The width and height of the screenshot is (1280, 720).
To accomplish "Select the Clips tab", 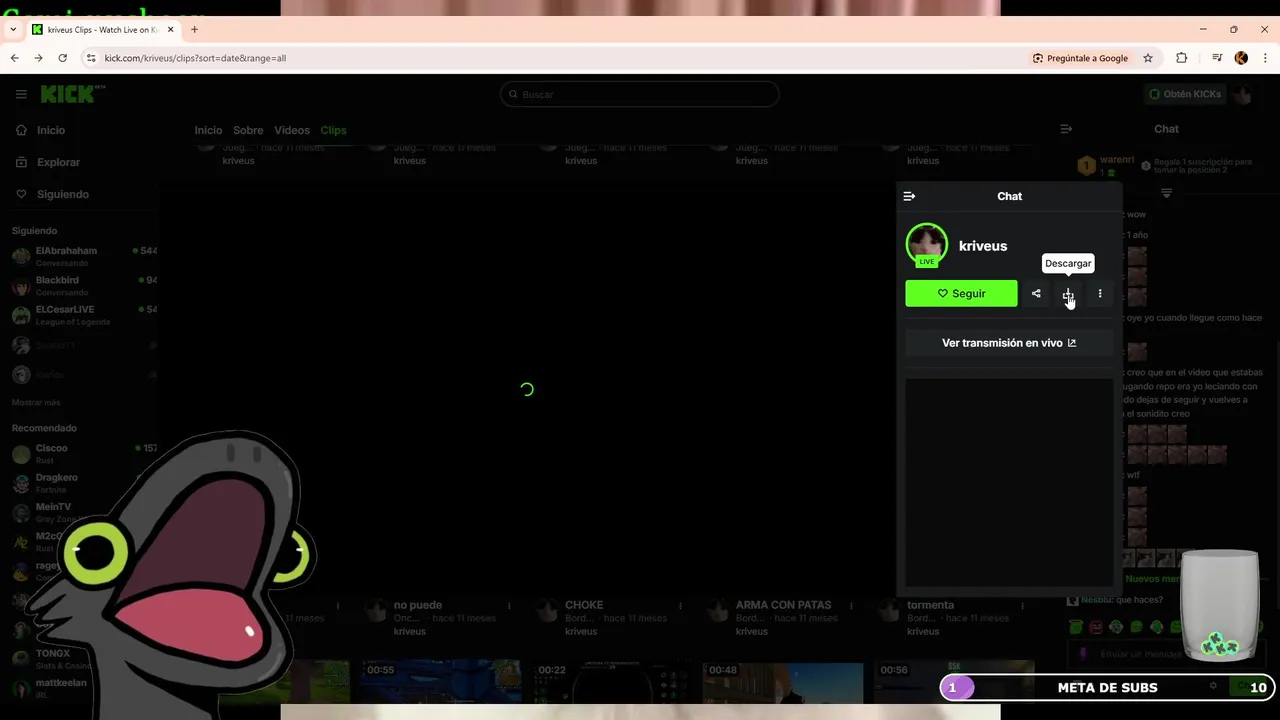I will point(333,130).
